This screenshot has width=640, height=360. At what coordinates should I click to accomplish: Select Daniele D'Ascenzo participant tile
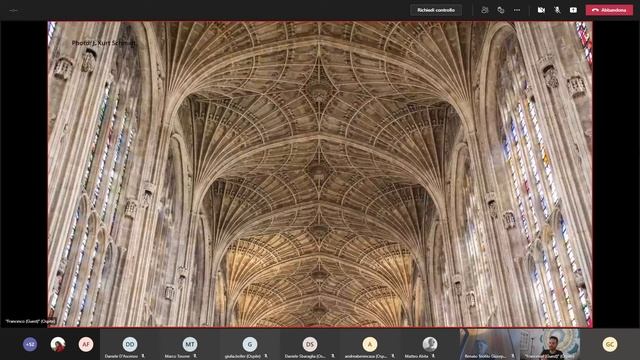(130, 344)
